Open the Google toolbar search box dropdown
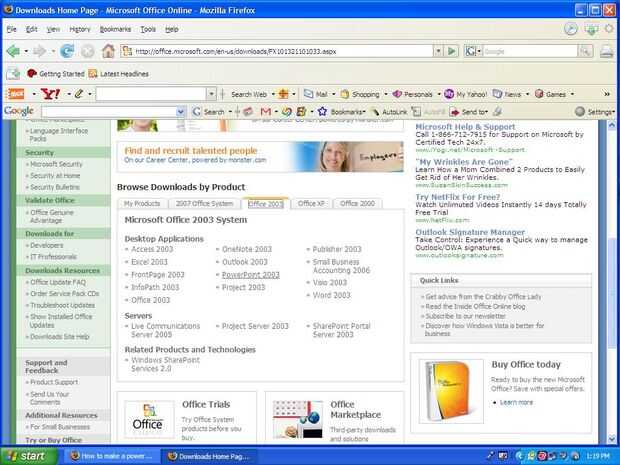 coord(181,112)
